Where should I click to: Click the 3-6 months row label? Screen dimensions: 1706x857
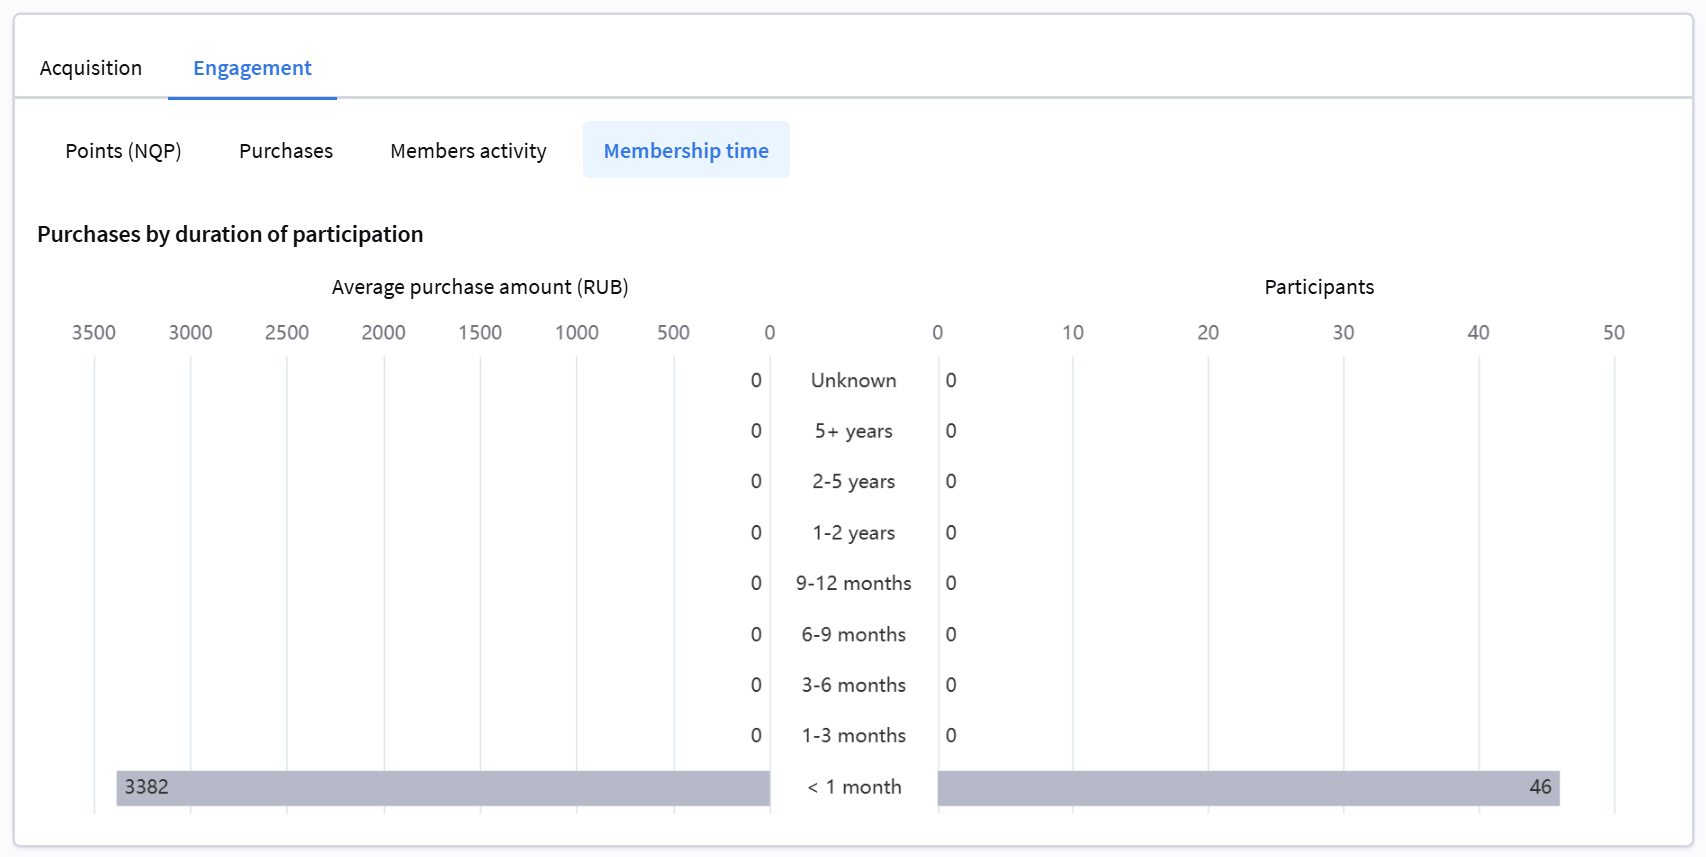(x=853, y=686)
